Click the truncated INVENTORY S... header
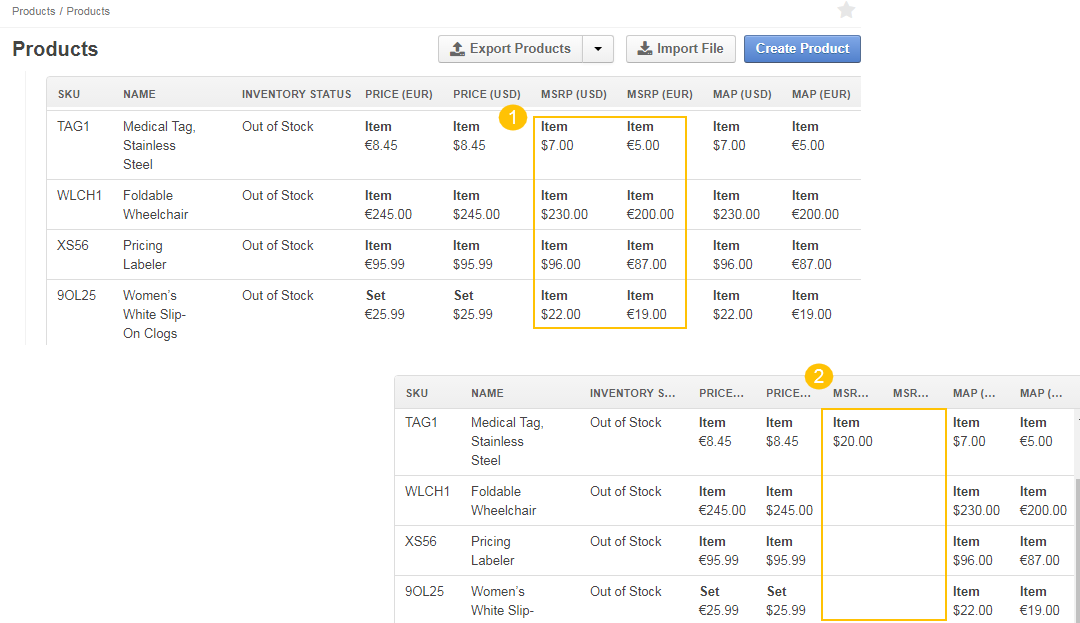 point(634,394)
